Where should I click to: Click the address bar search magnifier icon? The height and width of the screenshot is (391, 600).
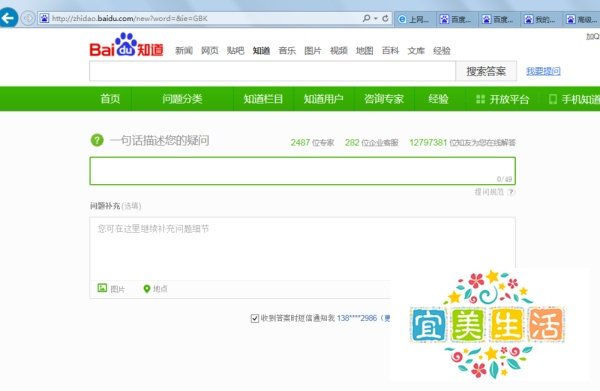coord(366,18)
